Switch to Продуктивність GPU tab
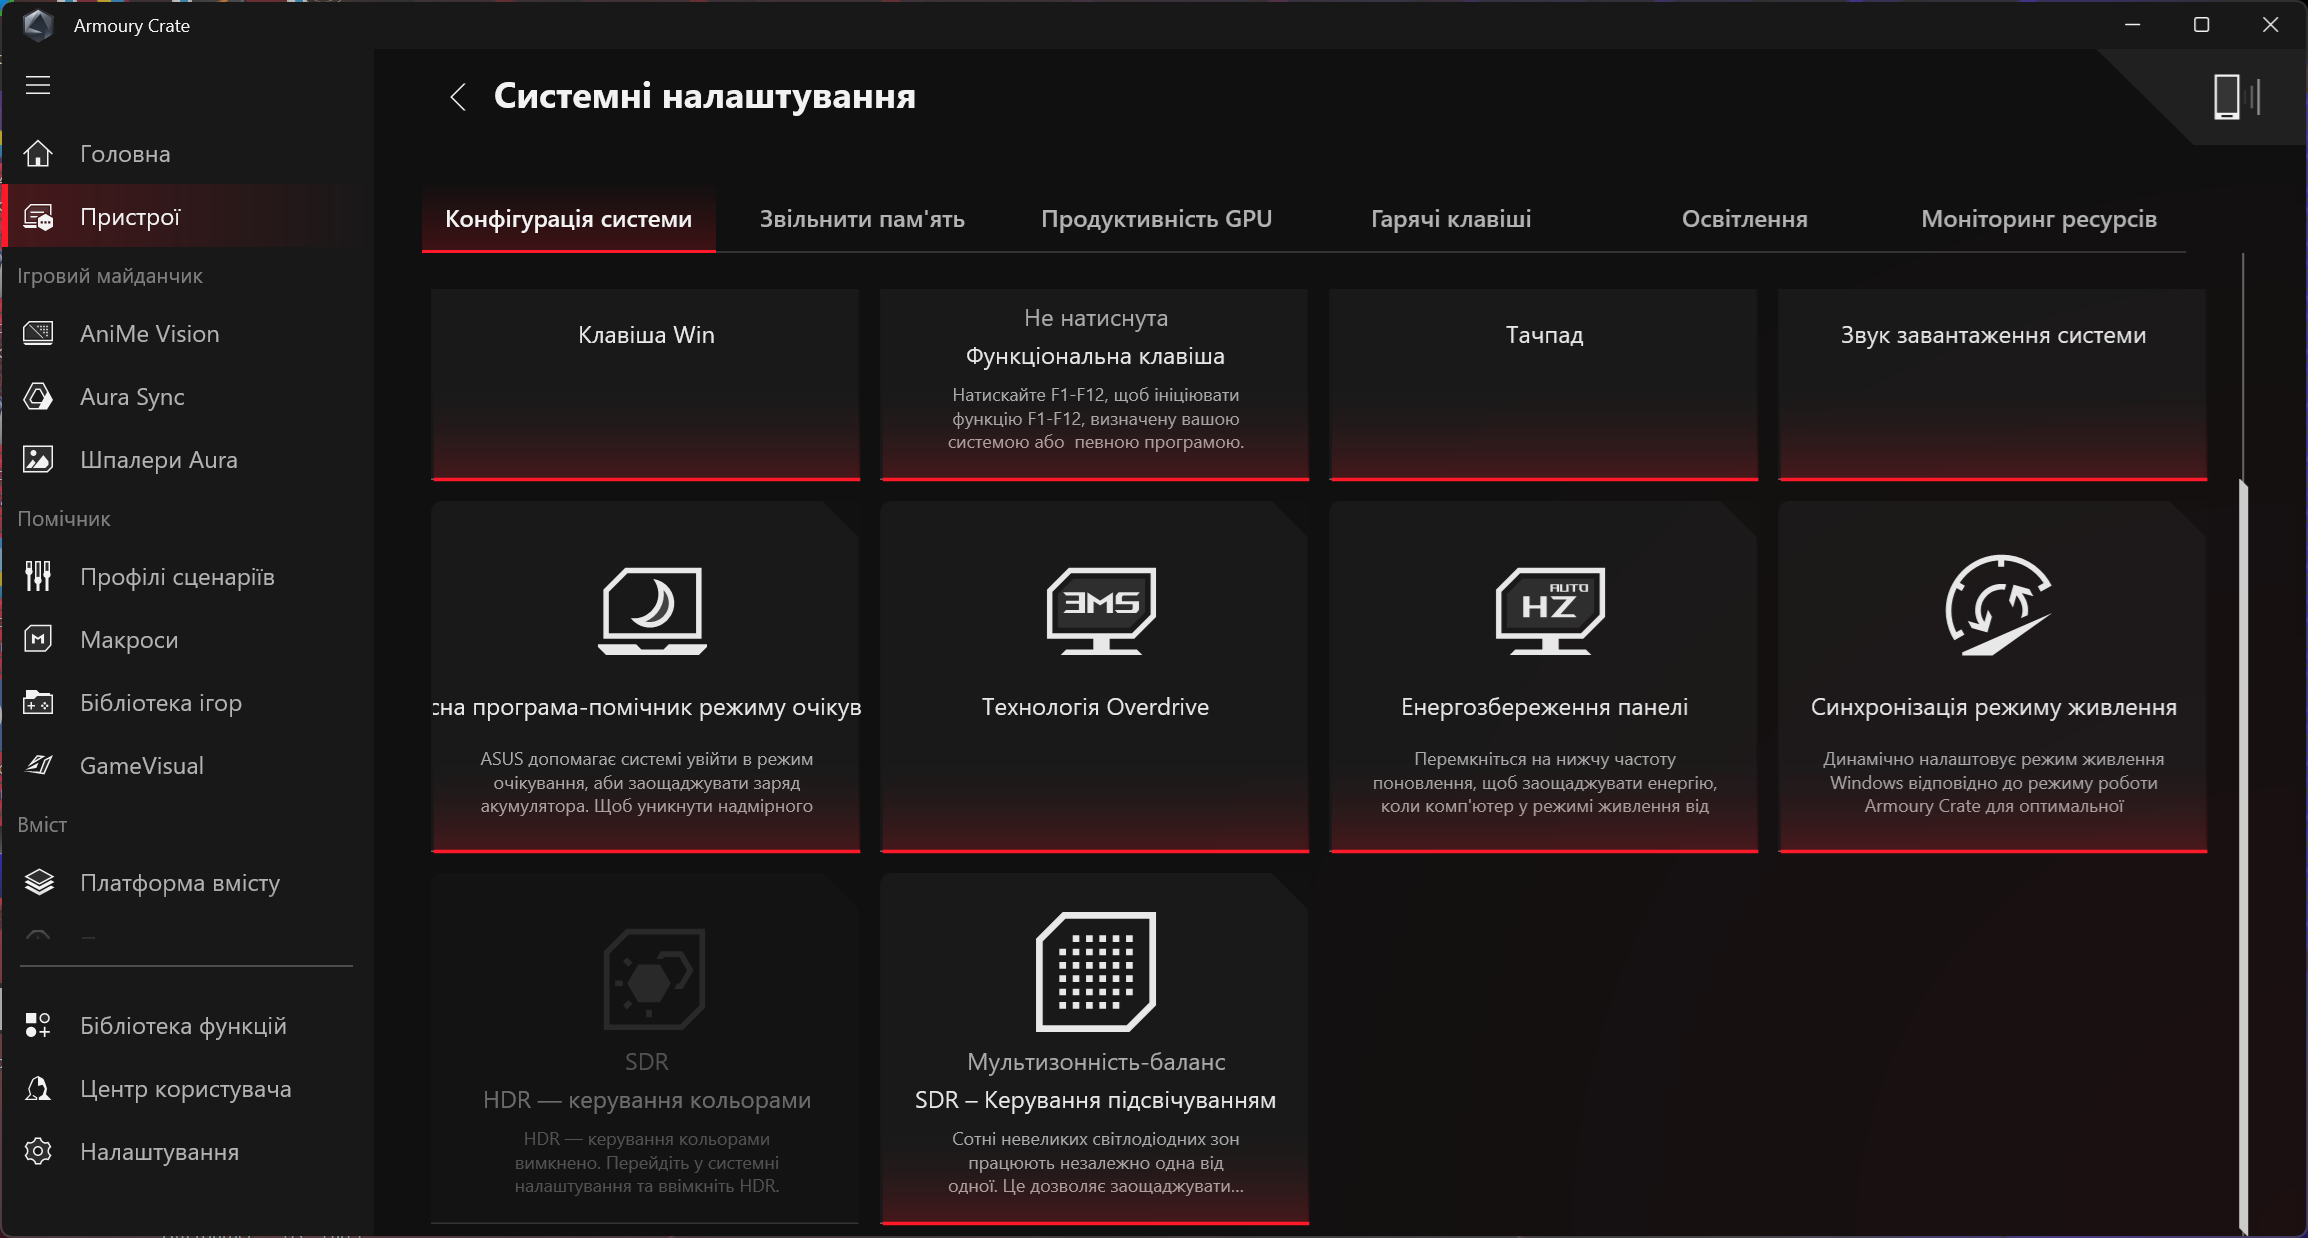Image resolution: width=2308 pixels, height=1238 pixels. (x=1156, y=219)
